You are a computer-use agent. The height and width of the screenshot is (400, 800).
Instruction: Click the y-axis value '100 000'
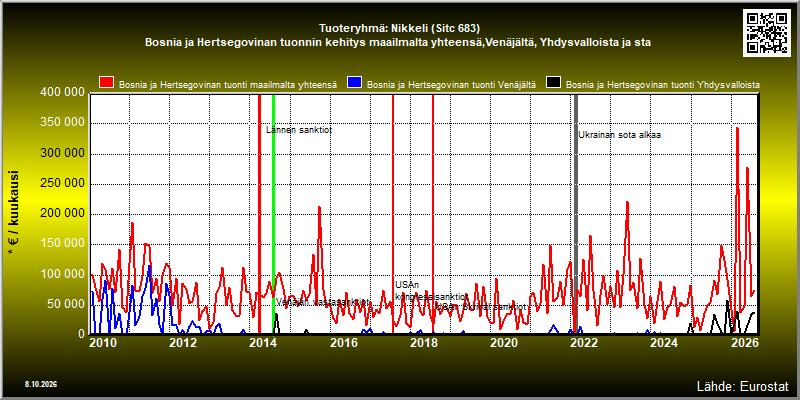(63, 274)
